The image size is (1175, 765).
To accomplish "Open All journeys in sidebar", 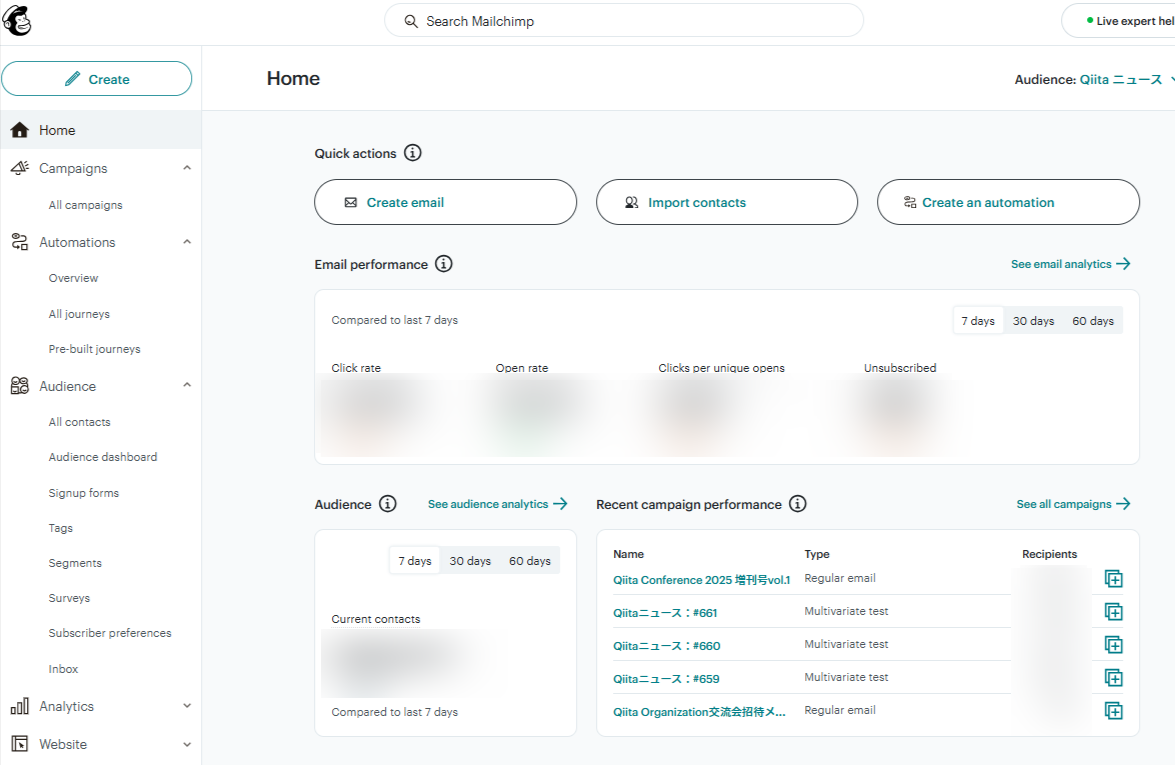I will tap(79, 314).
